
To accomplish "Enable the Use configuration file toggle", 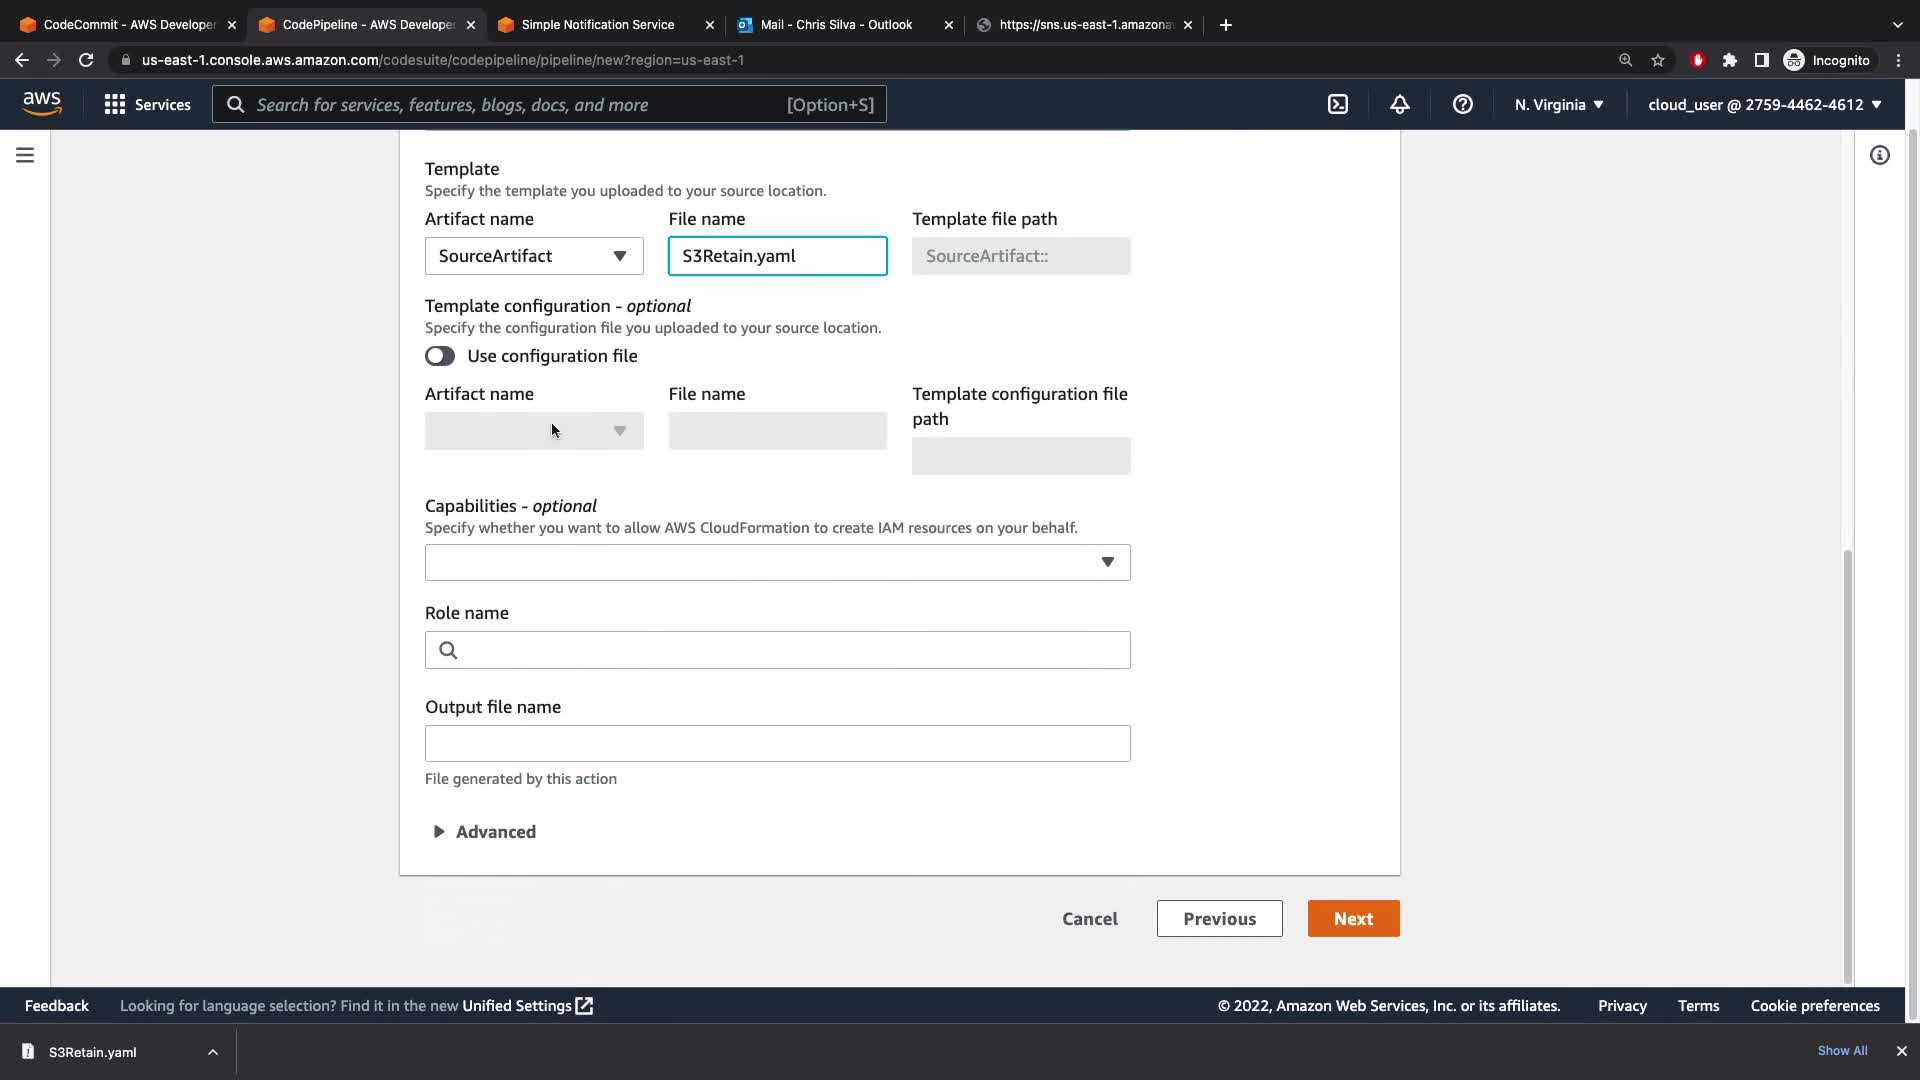I will click(440, 356).
